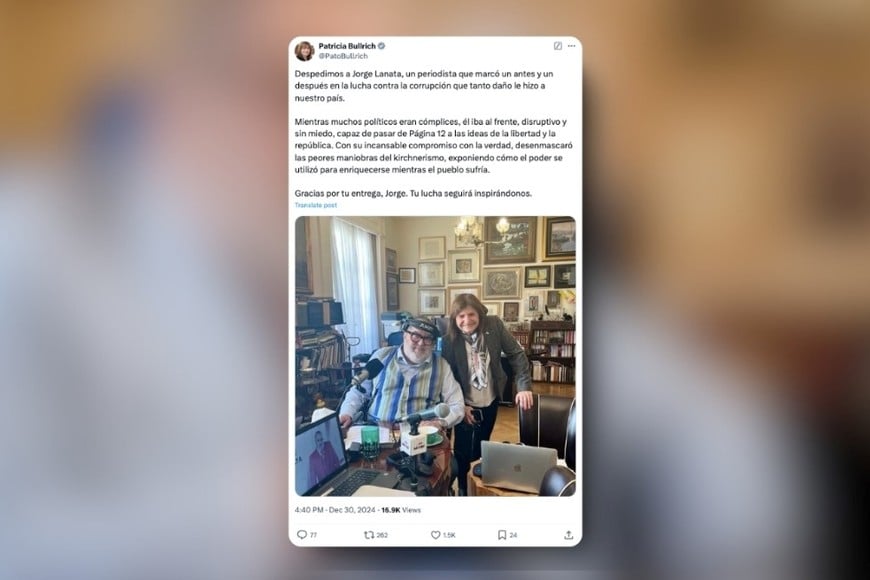This screenshot has height=580, width=870.
Task: Click the 4:40 PM Dec 30, 2024 timestamp
Action: point(335,510)
